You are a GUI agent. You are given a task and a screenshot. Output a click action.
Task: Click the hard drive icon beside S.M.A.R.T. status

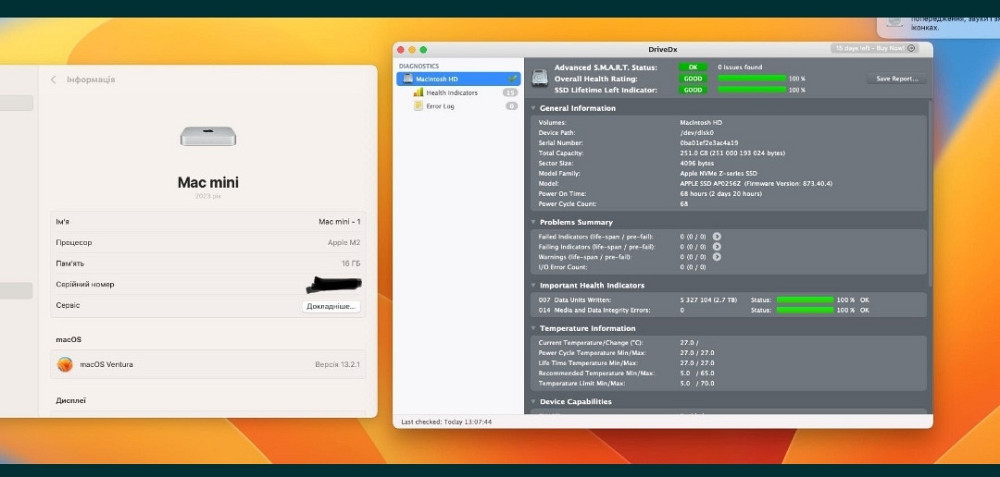540,78
